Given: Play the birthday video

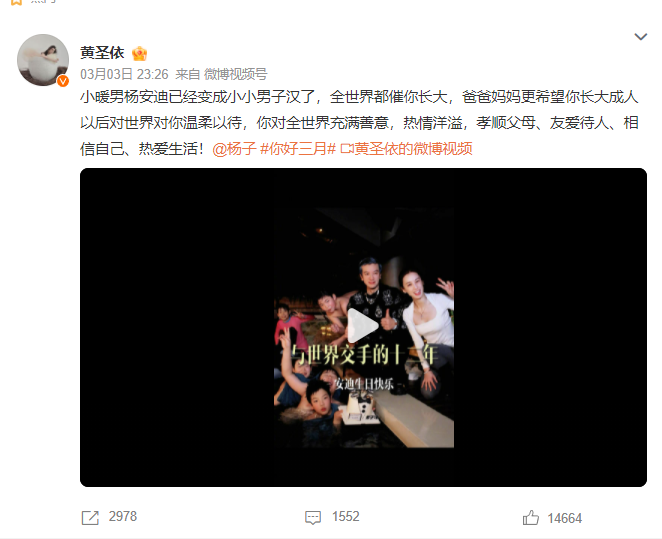Looking at the screenshot, I should coord(363,325).
